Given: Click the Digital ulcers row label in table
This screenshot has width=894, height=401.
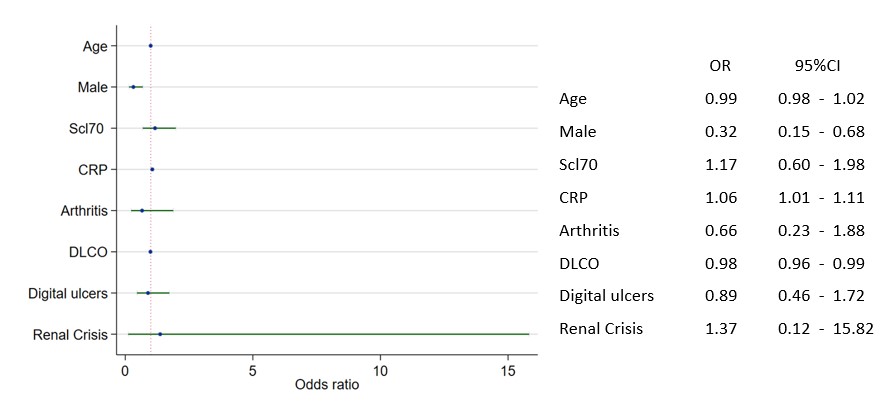Looking at the screenshot, I should click(x=606, y=296).
